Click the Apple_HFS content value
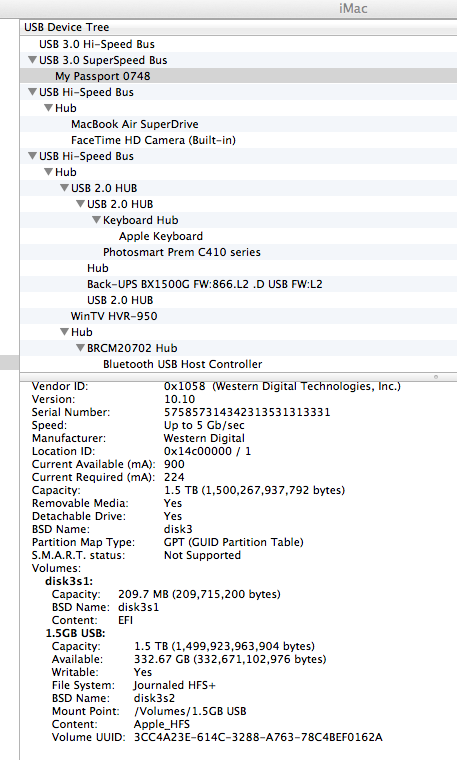Image resolution: width=457 pixels, height=760 pixels. [162, 724]
